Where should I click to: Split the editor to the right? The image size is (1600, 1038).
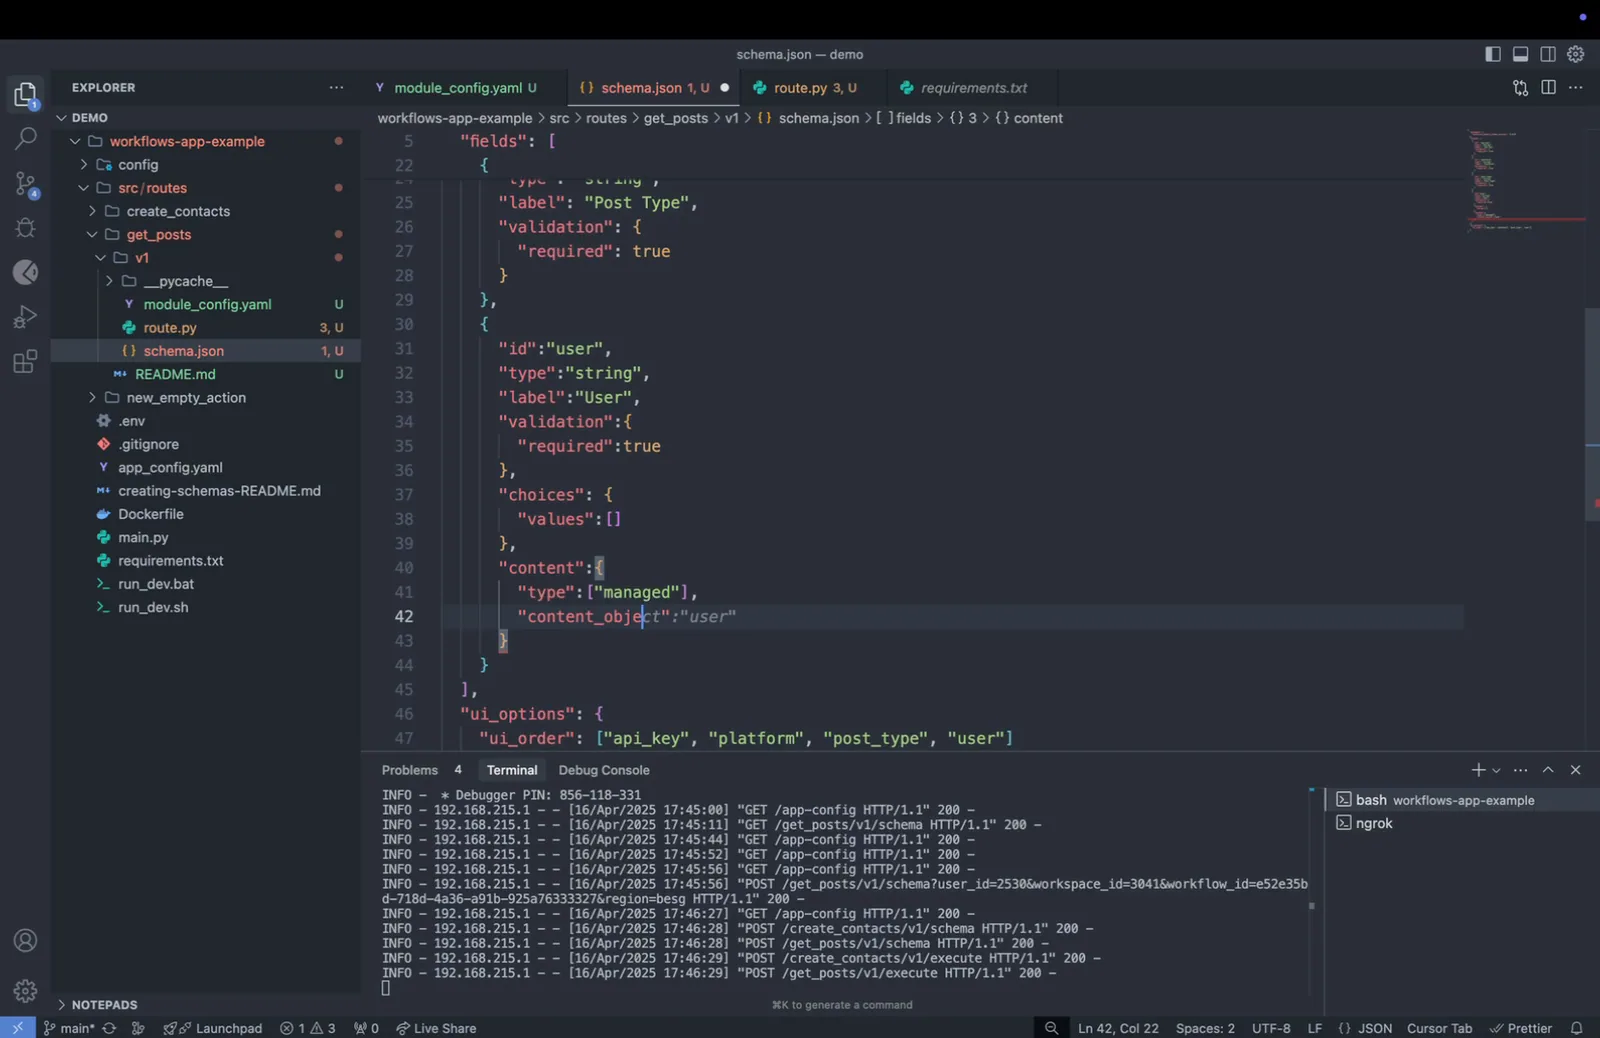click(1548, 88)
